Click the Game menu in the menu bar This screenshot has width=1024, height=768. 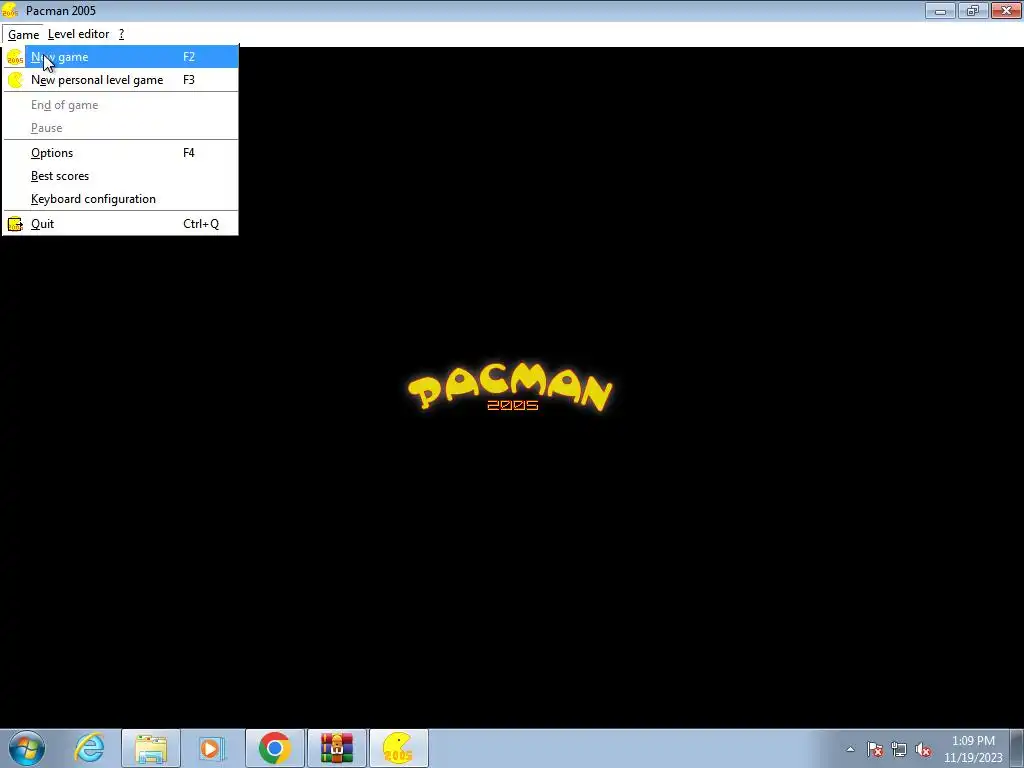[x=24, y=34]
